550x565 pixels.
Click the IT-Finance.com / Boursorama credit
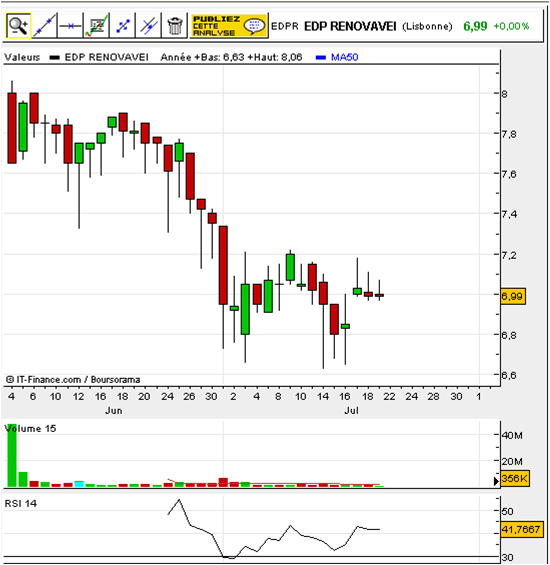(73, 379)
